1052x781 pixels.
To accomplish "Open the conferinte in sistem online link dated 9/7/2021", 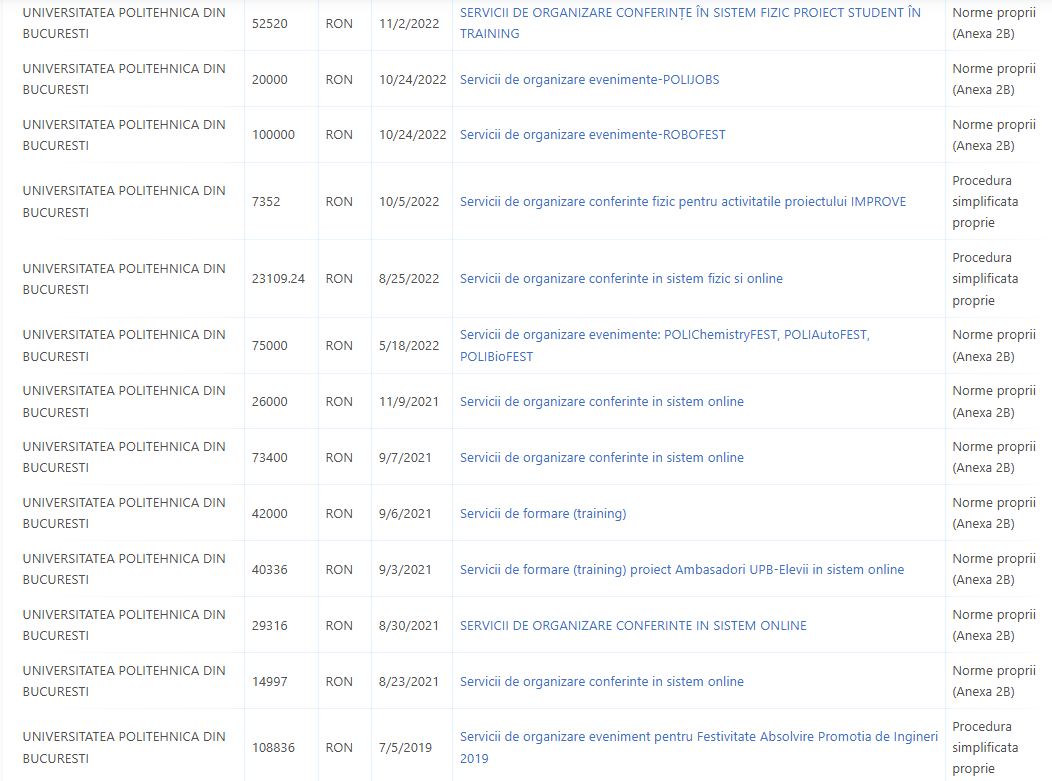I will (x=601, y=458).
